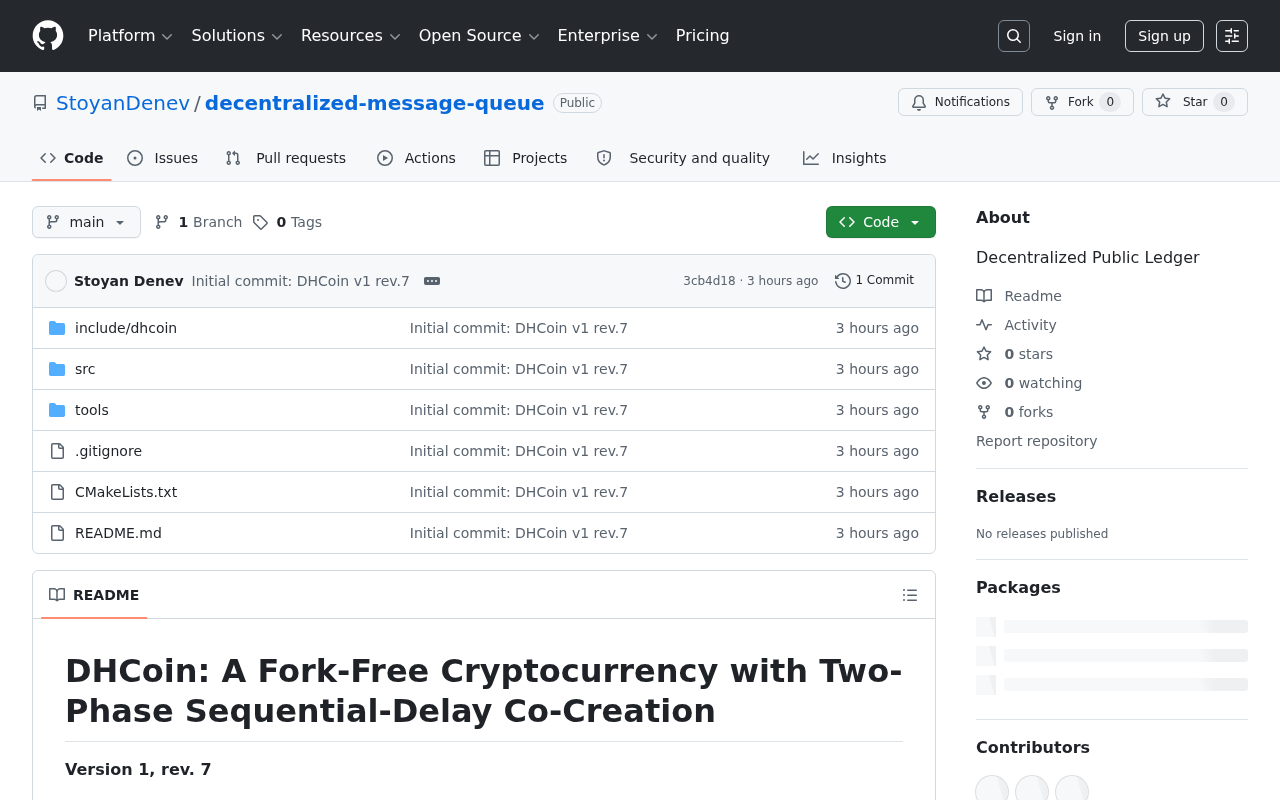Open the green Code dropdown button
Screen dimensions: 1280x800
881,222
